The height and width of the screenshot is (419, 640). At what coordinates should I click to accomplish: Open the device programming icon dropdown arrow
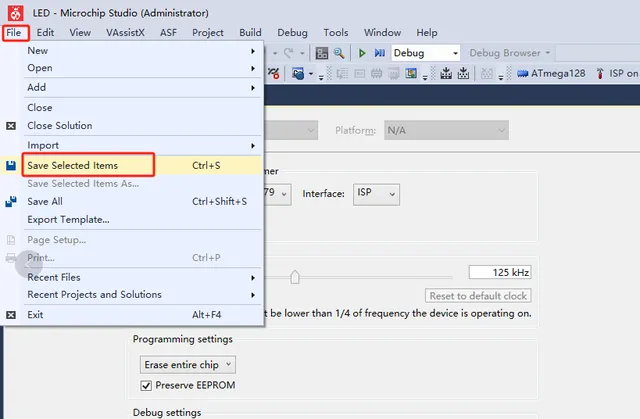[311, 74]
